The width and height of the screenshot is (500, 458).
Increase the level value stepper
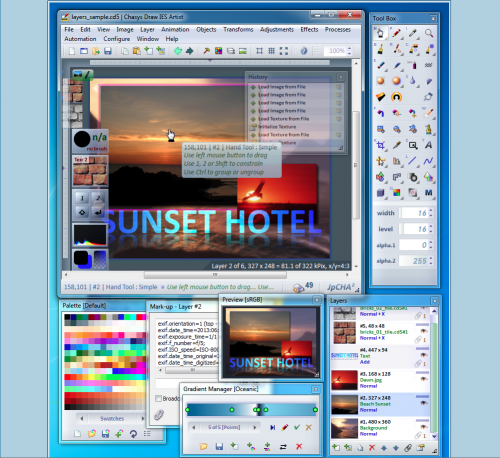point(431,226)
